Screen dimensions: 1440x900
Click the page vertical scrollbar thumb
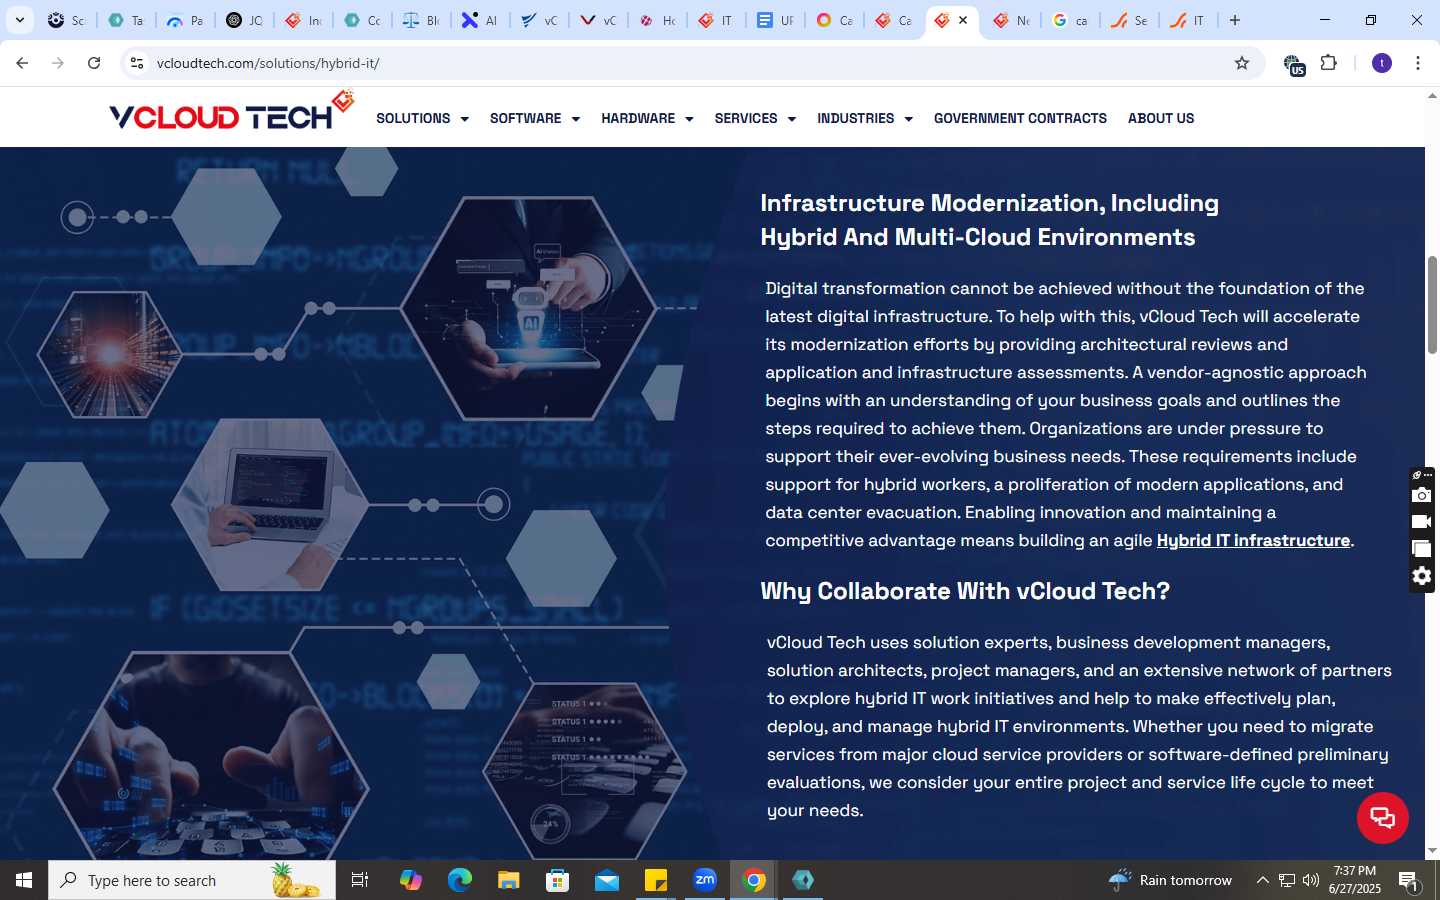click(1432, 305)
